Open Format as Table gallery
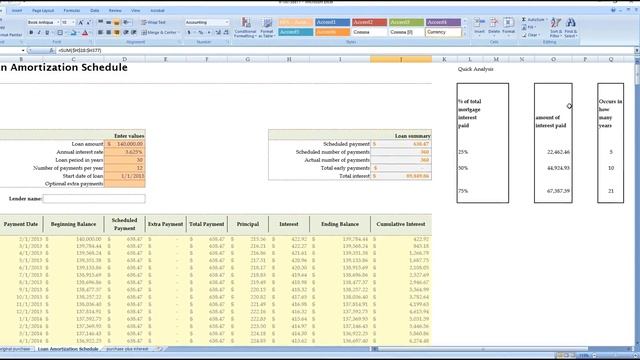Viewport: 640px width, 360px height. [267, 28]
